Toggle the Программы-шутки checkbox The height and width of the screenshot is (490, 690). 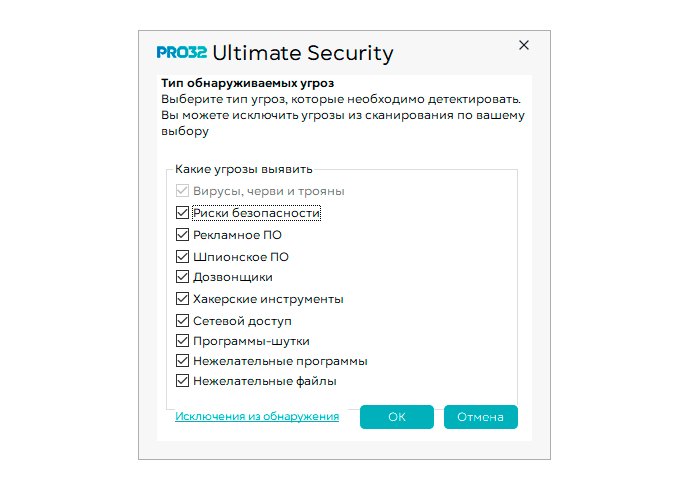point(182,341)
